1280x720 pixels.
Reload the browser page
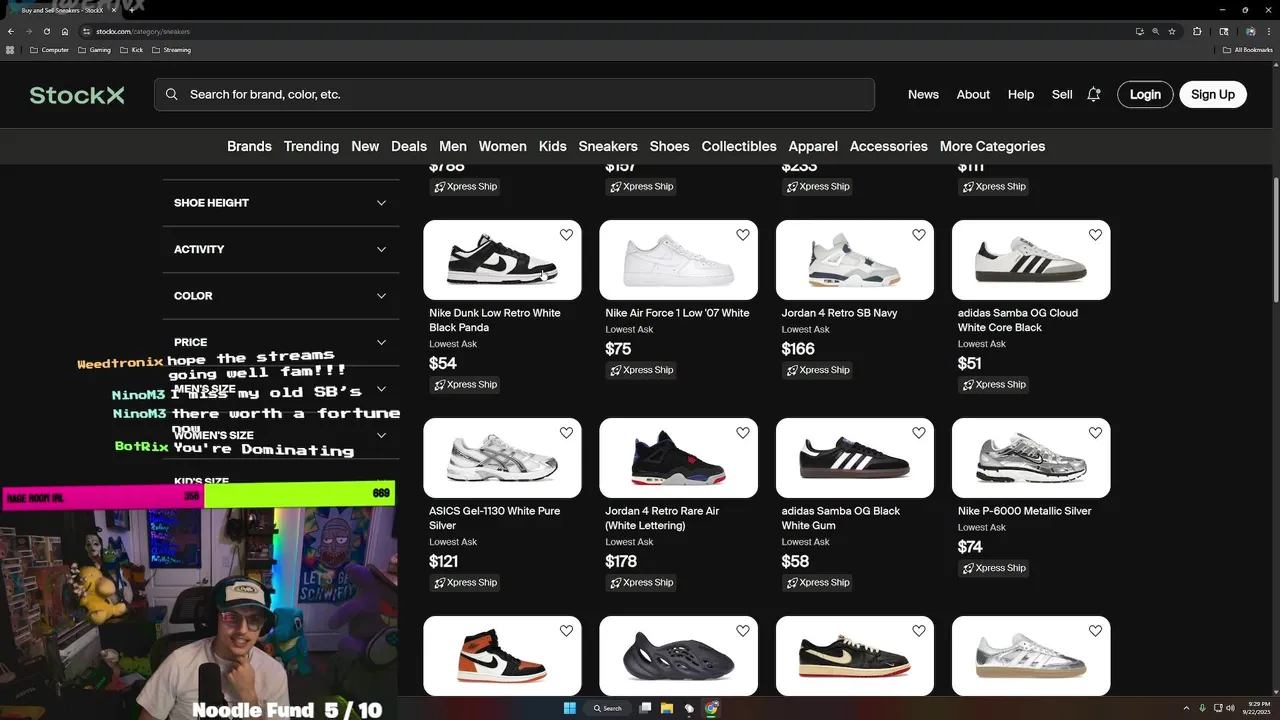(x=47, y=31)
